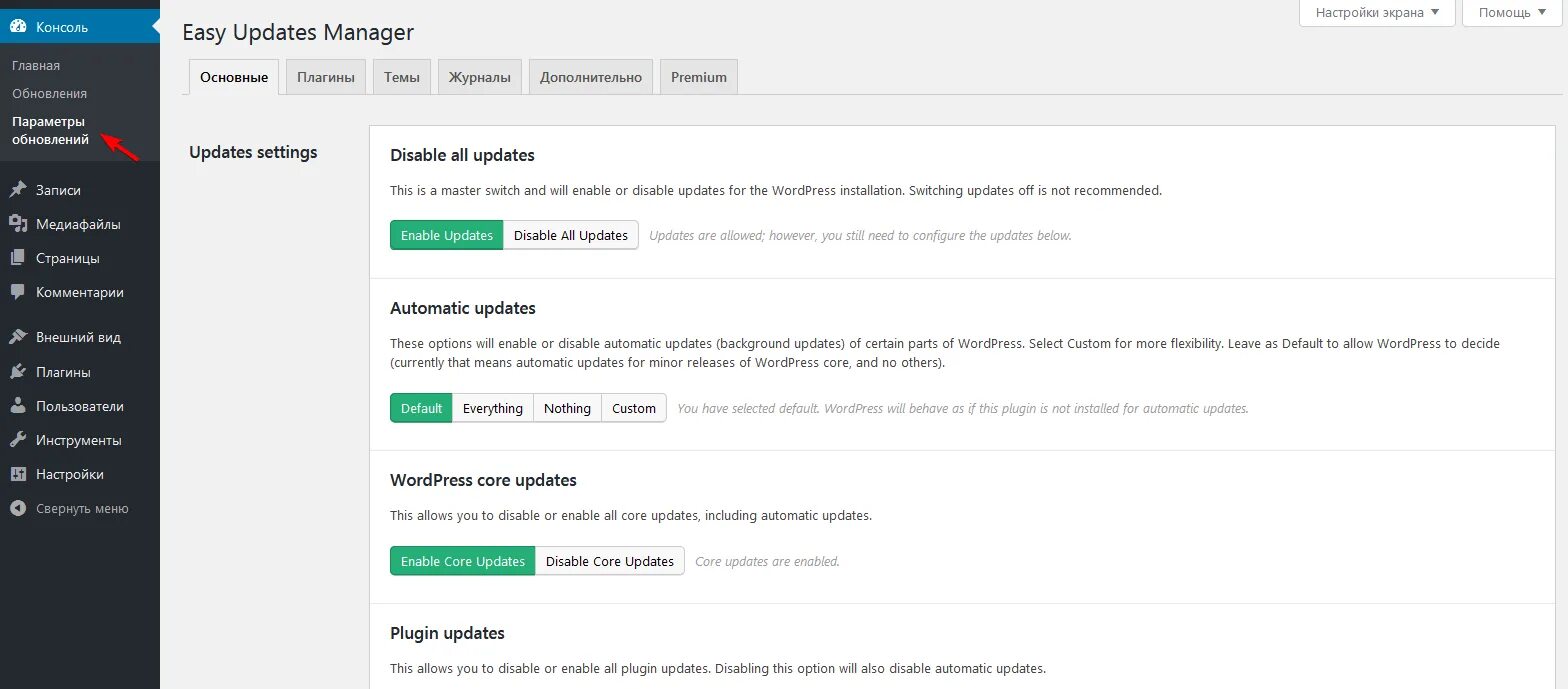Open the Главная submenu link
The image size is (1568, 689).
[x=36, y=65]
